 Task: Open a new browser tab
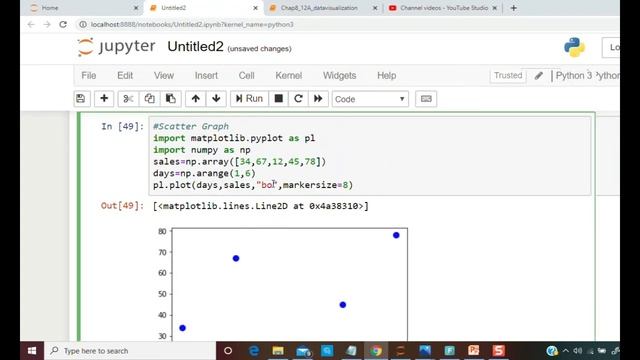[x=513, y=8]
